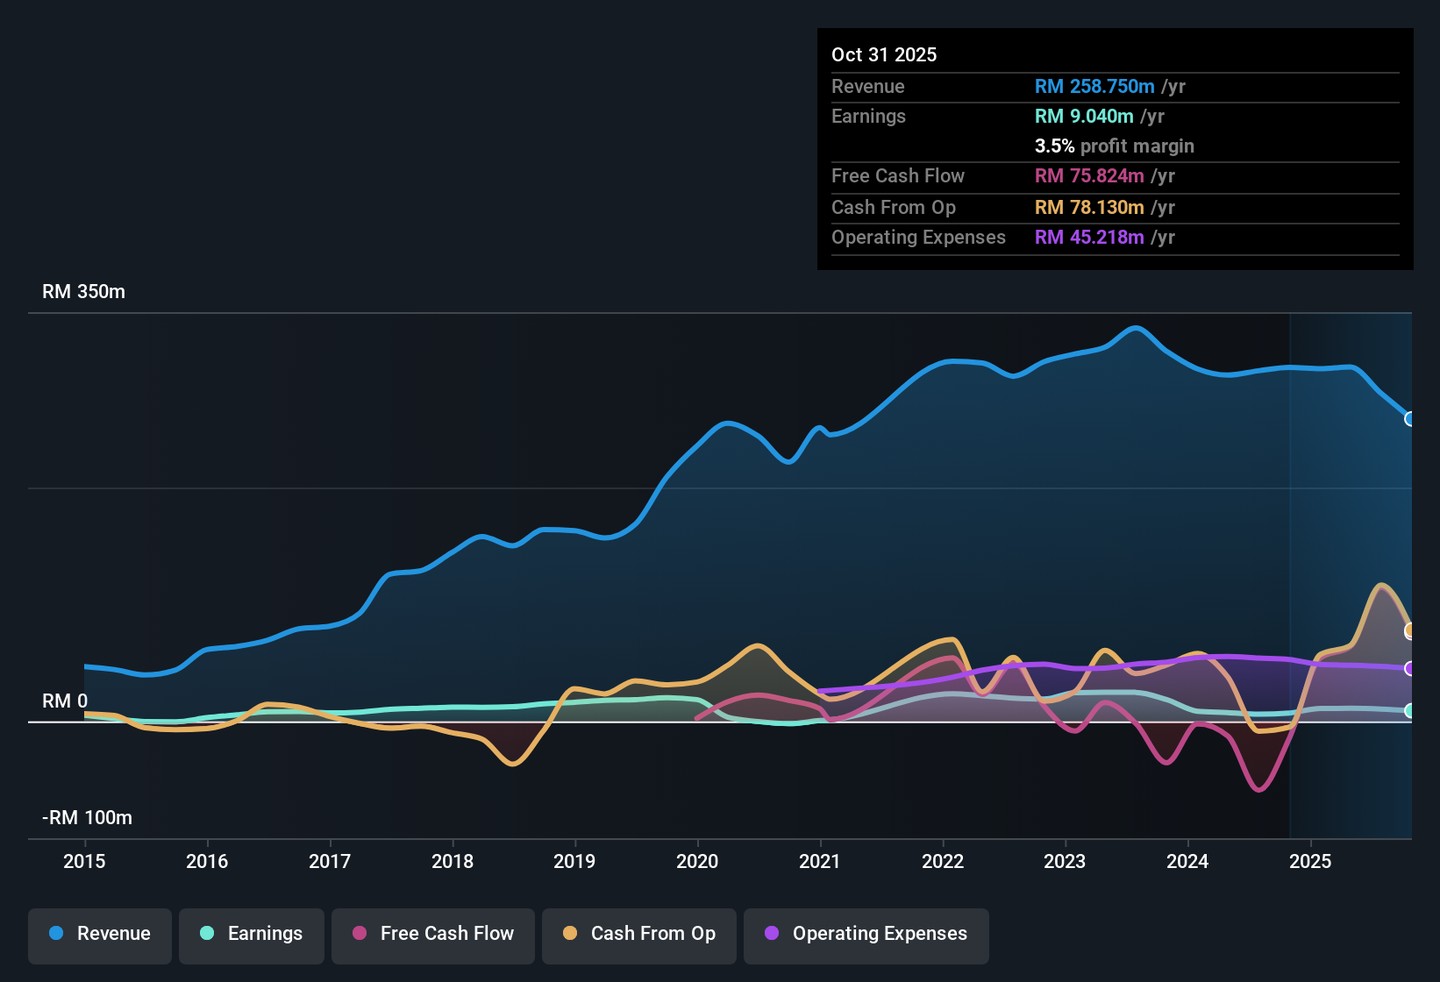Click the 3.5% profit margin text
Viewport: 1440px width, 982px height.
click(x=1114, y=146)
